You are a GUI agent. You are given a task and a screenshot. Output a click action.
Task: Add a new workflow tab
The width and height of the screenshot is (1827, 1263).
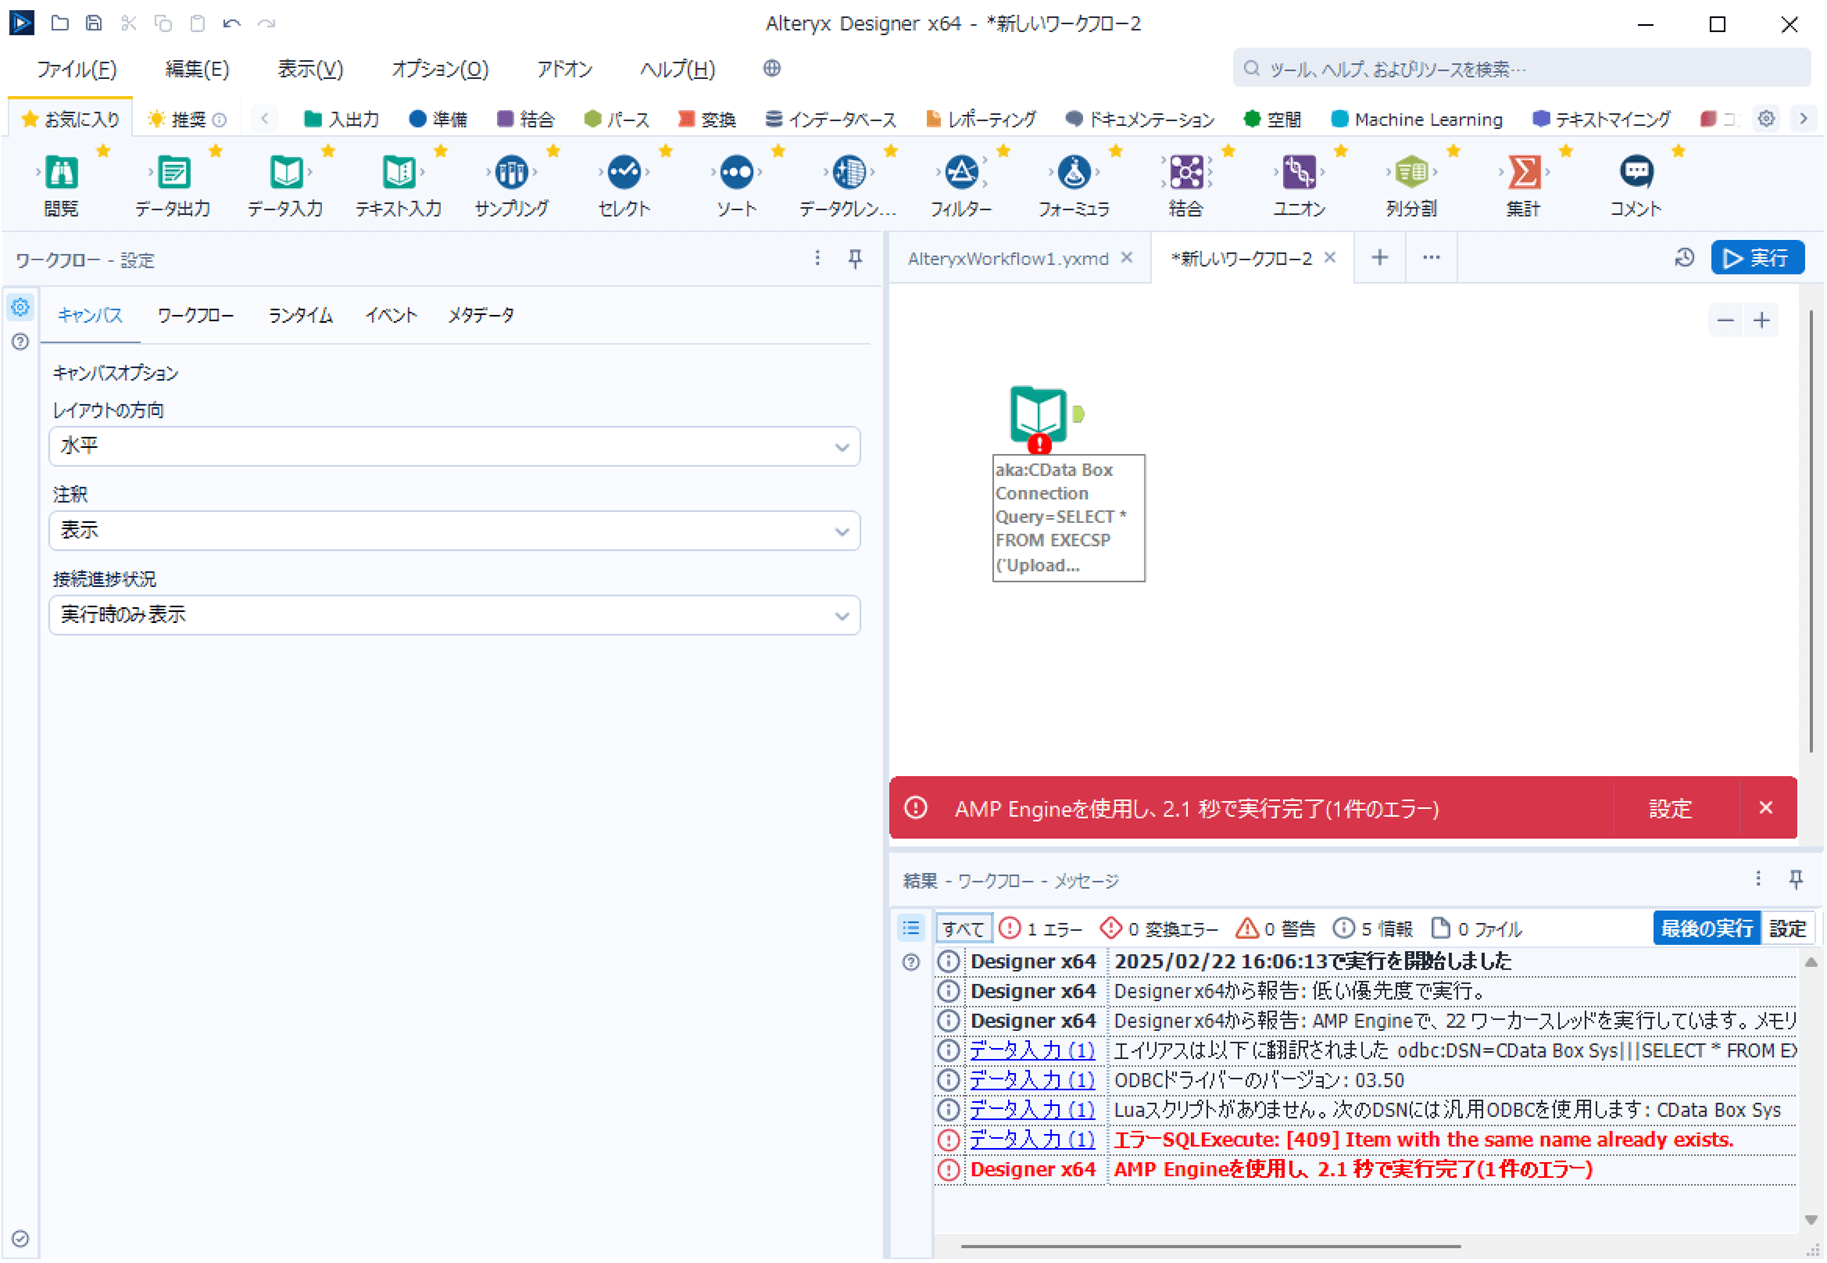tap(1380, 258)
